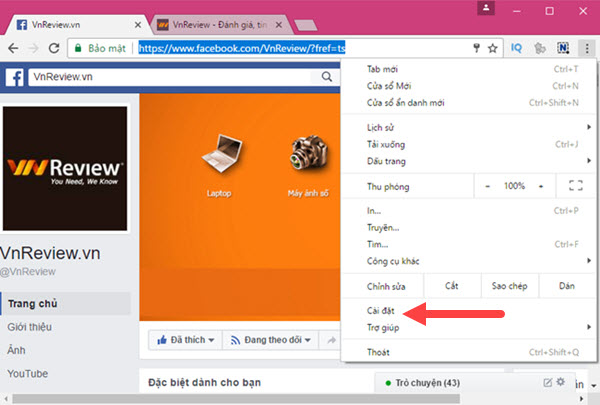The height and width of the screenshot is (405, 600).
Task: Click the Facebook search magnifier icon
Action: [326, 77]
